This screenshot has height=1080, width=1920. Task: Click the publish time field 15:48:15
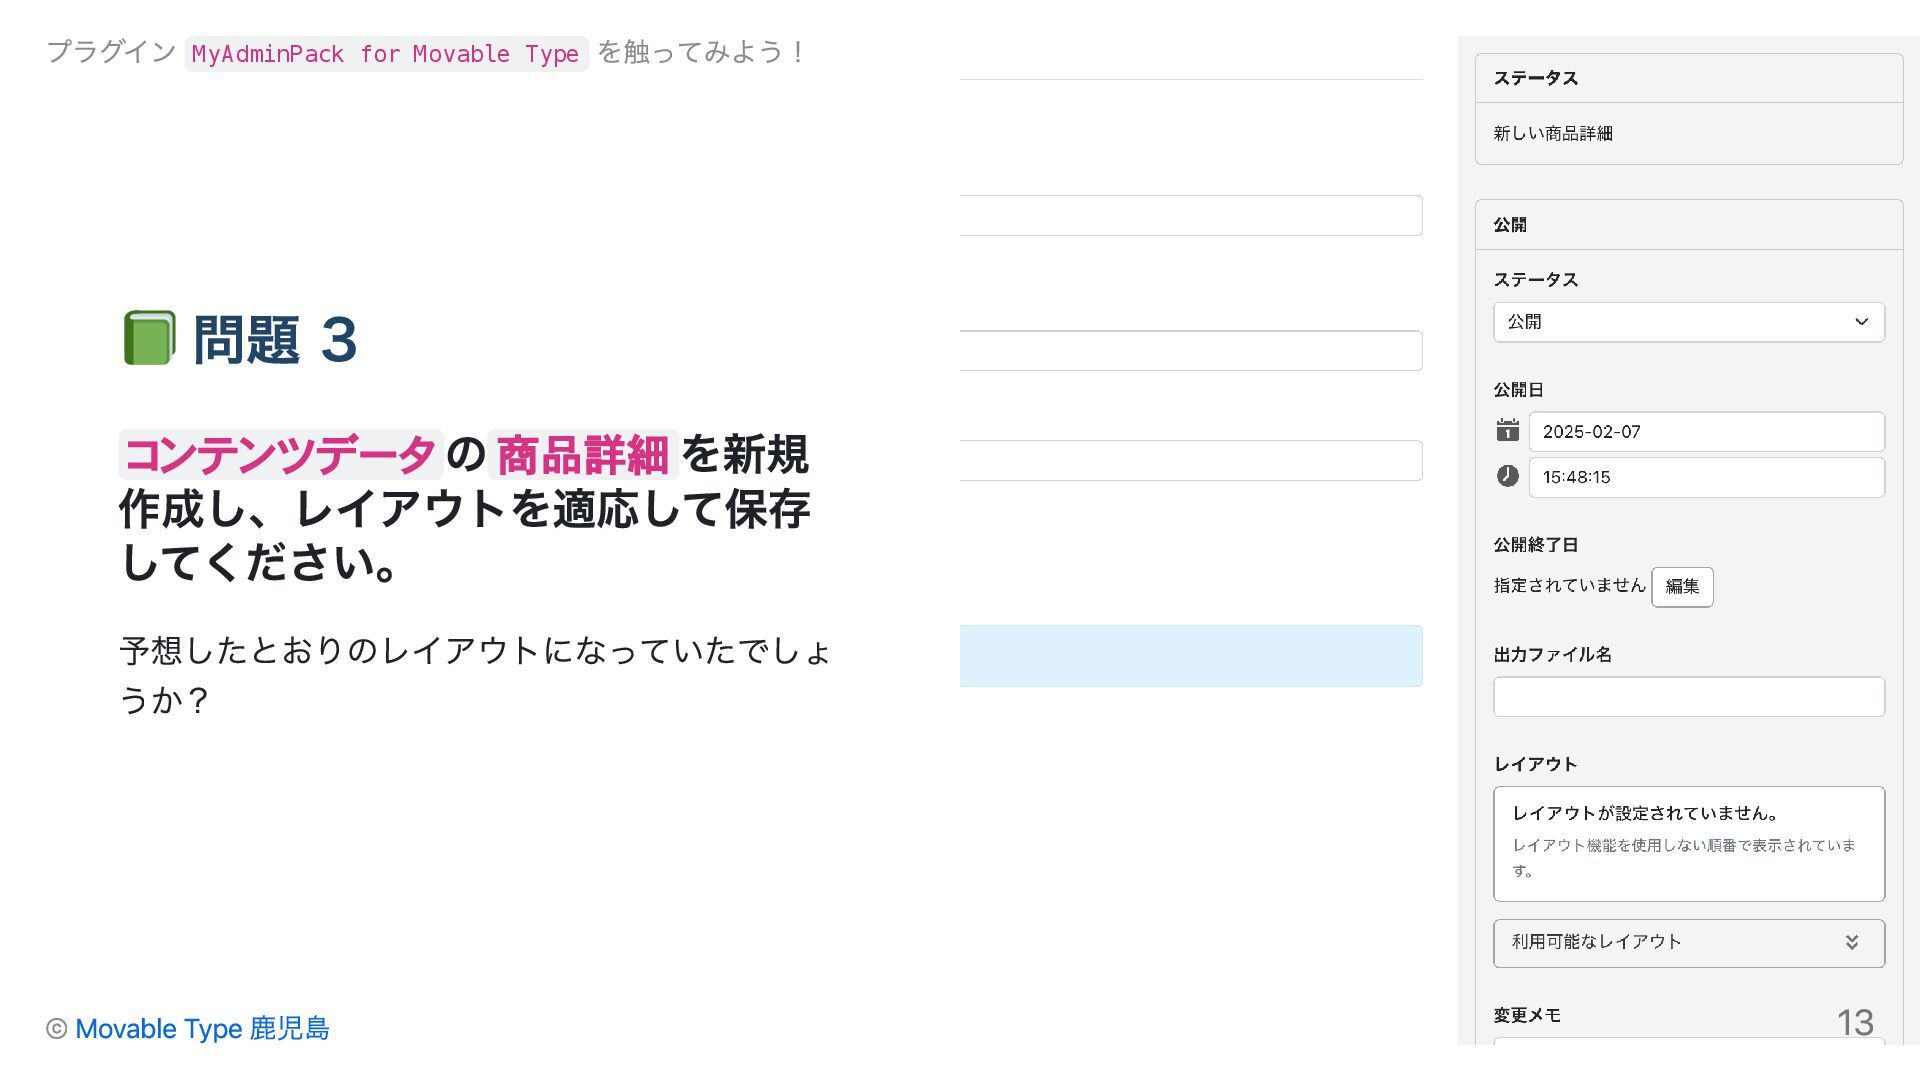pos(1705,477)
